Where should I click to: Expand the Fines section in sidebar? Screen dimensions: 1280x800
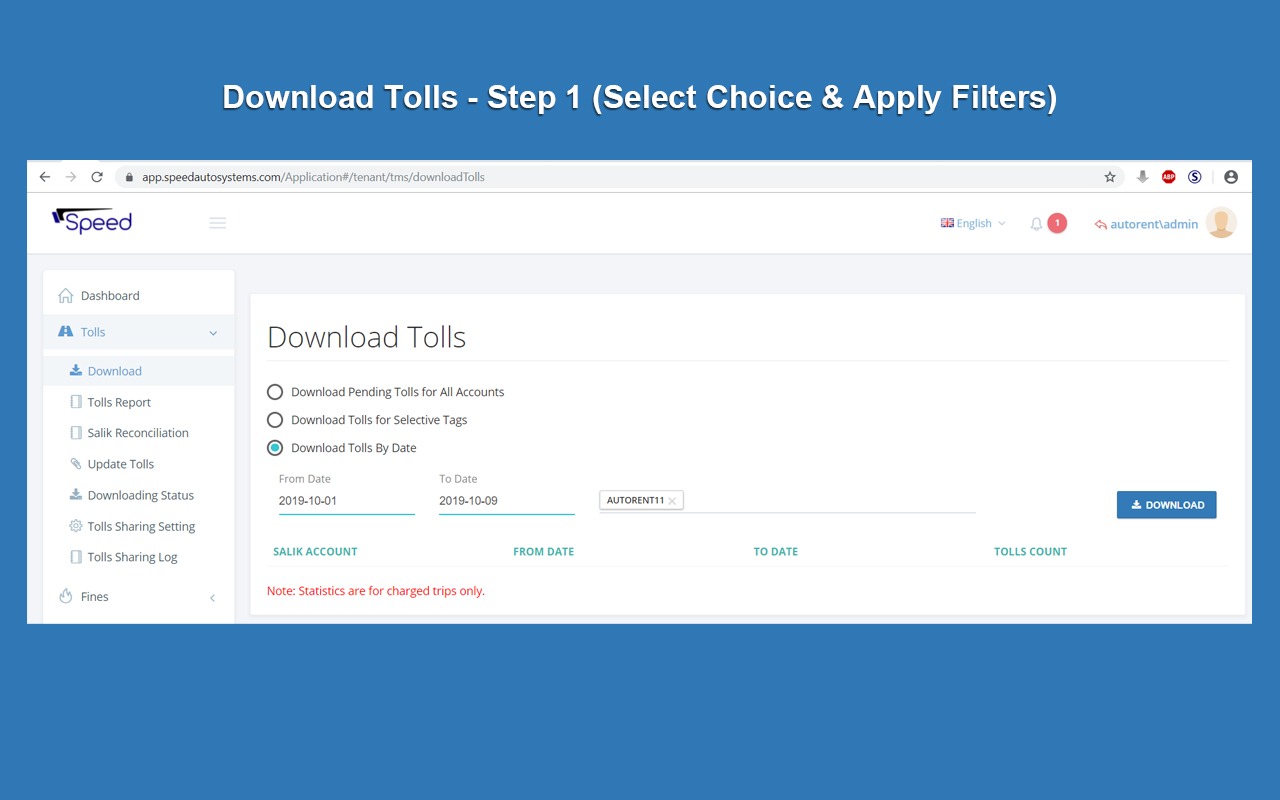pos(212,596)
